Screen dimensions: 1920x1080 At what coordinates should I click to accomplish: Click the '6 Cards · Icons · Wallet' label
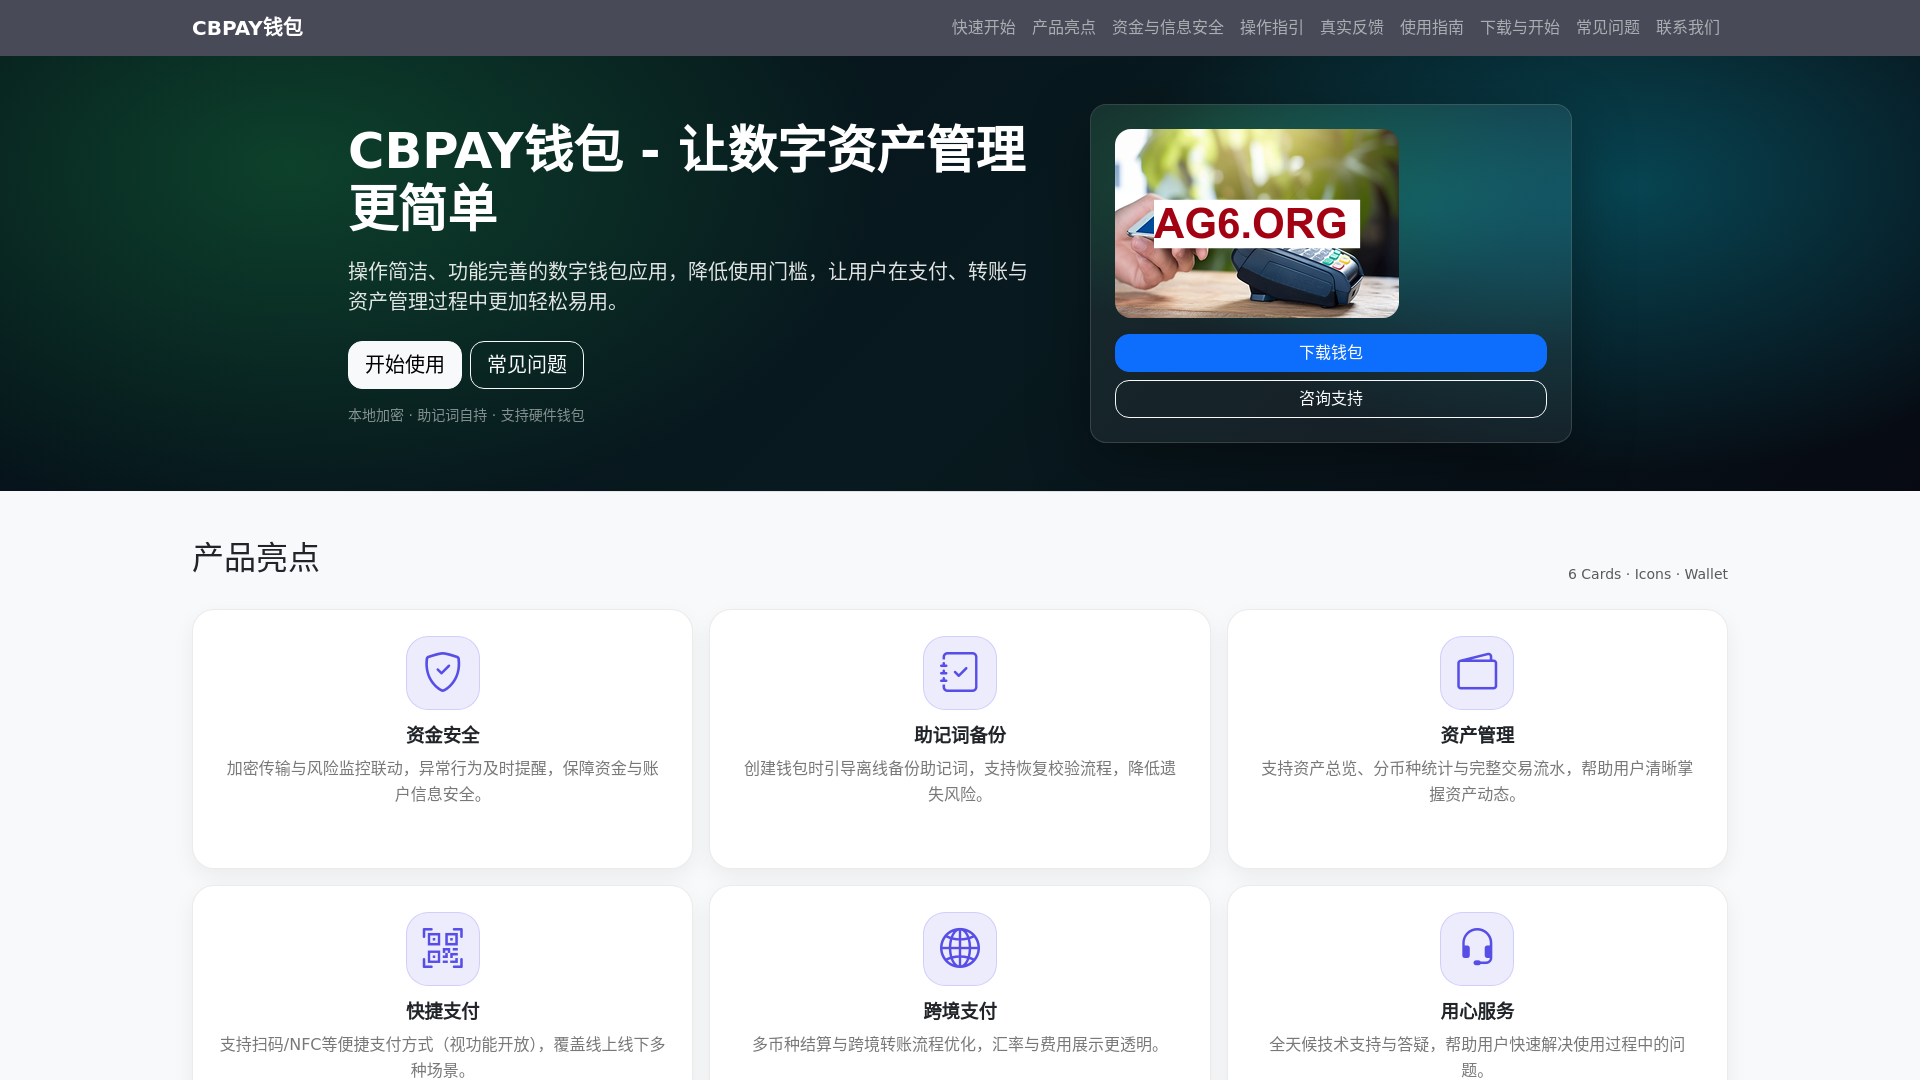[x=1647, y=574]
